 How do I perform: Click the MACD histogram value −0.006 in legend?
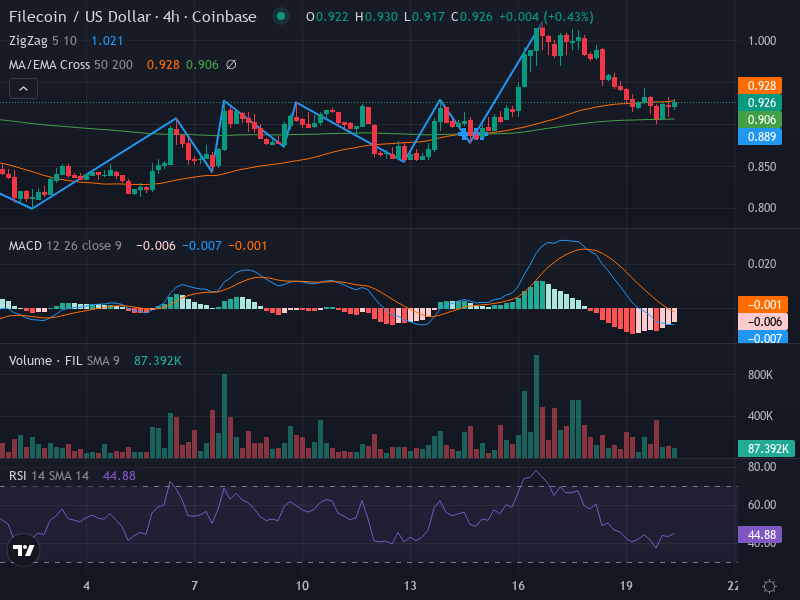[156, 246]
